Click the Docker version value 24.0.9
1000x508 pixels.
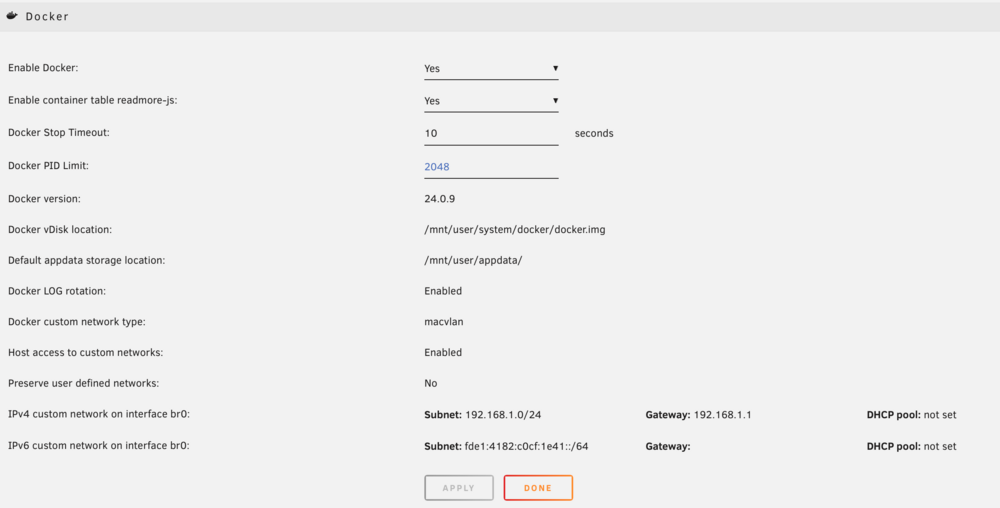439,199
